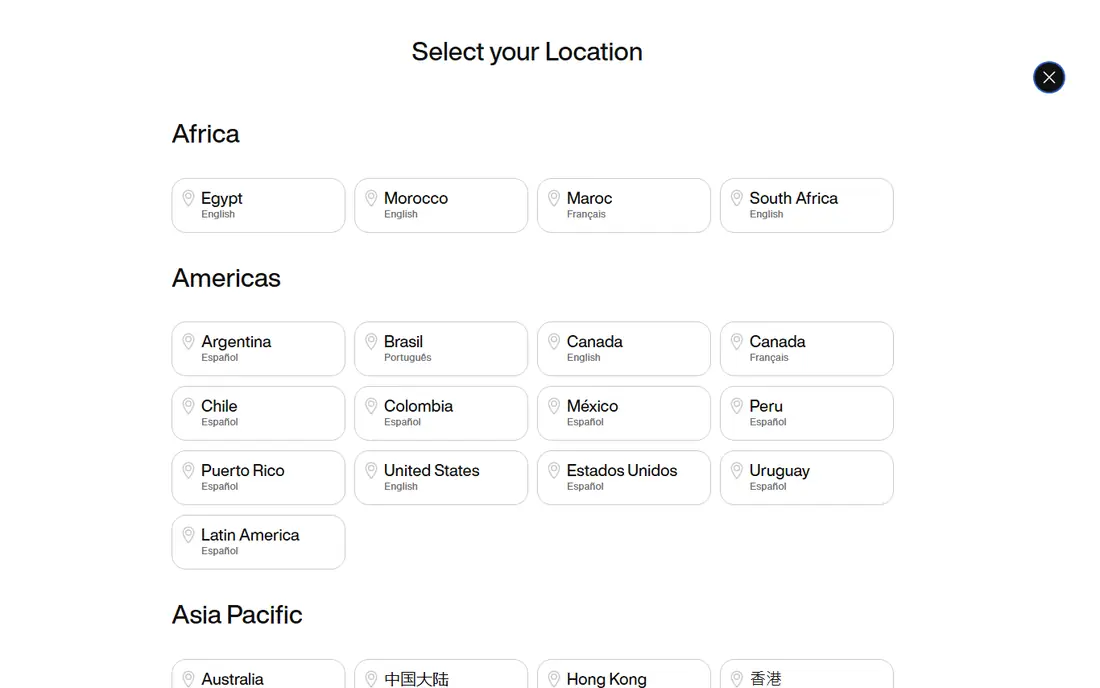The height and width of the screenshot is (688, 1100).
Task: Click the pin icon beside Egypt
Action: pyautogui.click(x=188, y=198)
